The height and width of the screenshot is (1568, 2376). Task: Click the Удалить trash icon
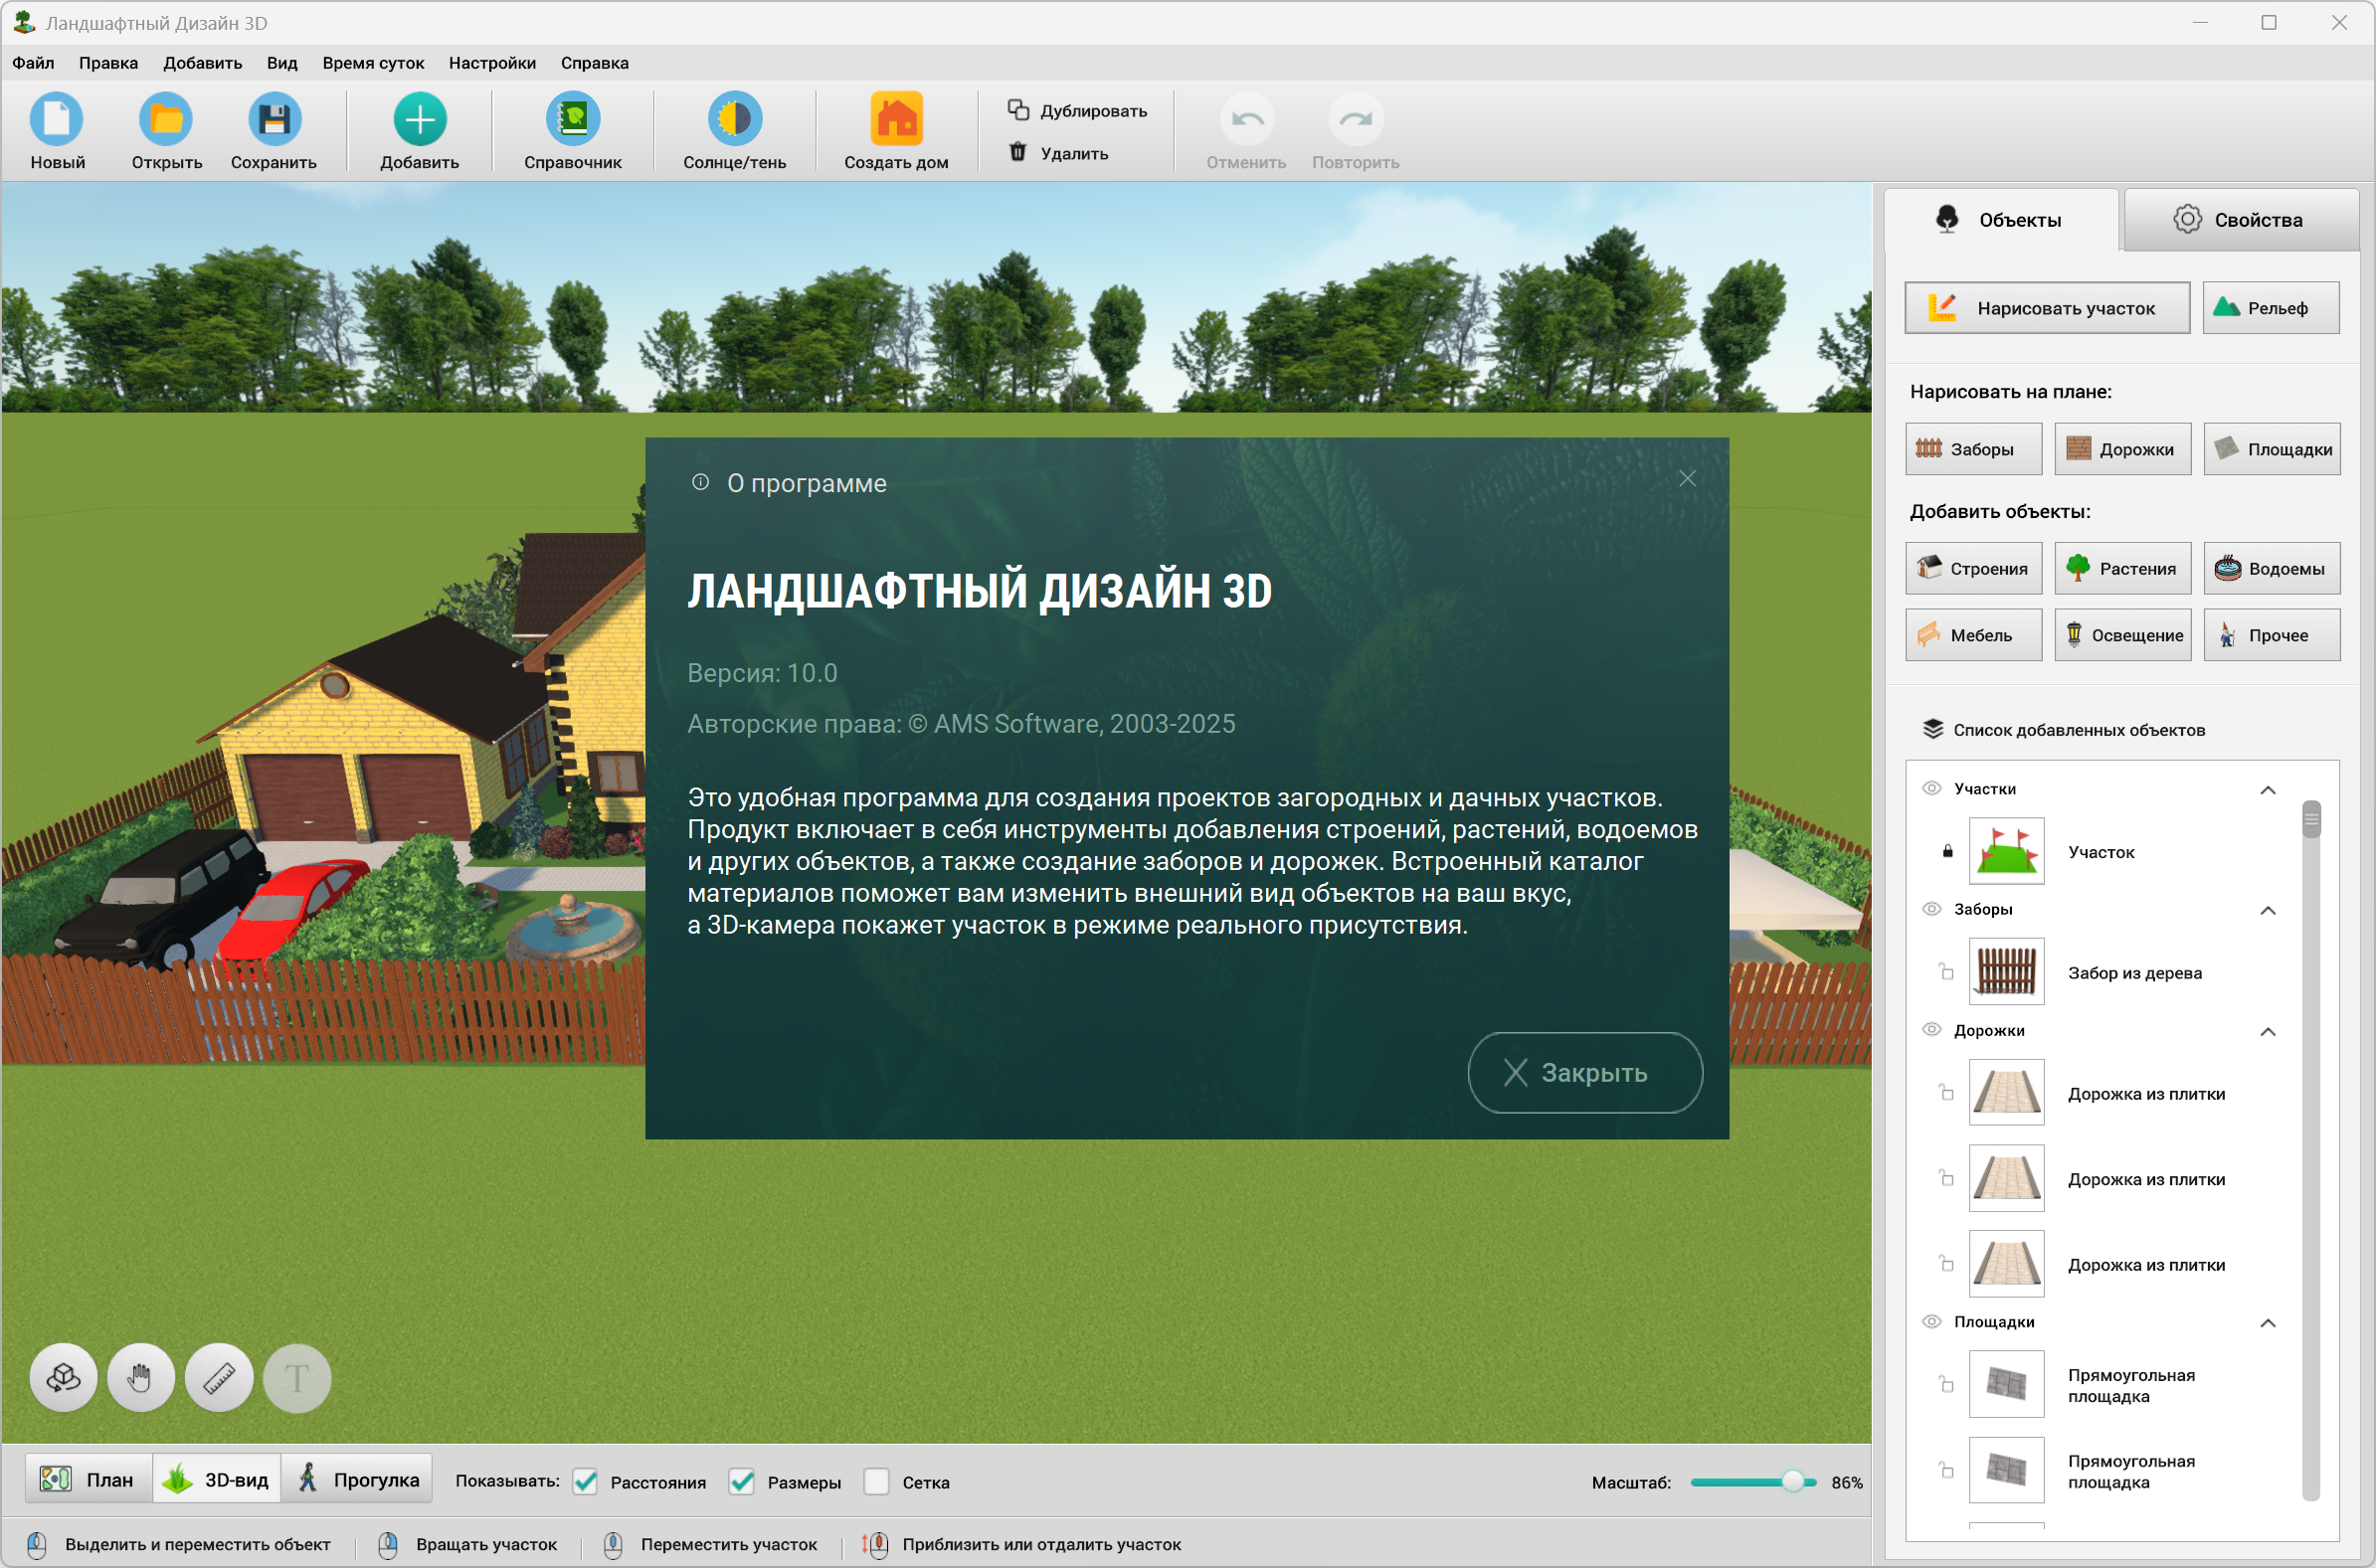(1017, 152)
